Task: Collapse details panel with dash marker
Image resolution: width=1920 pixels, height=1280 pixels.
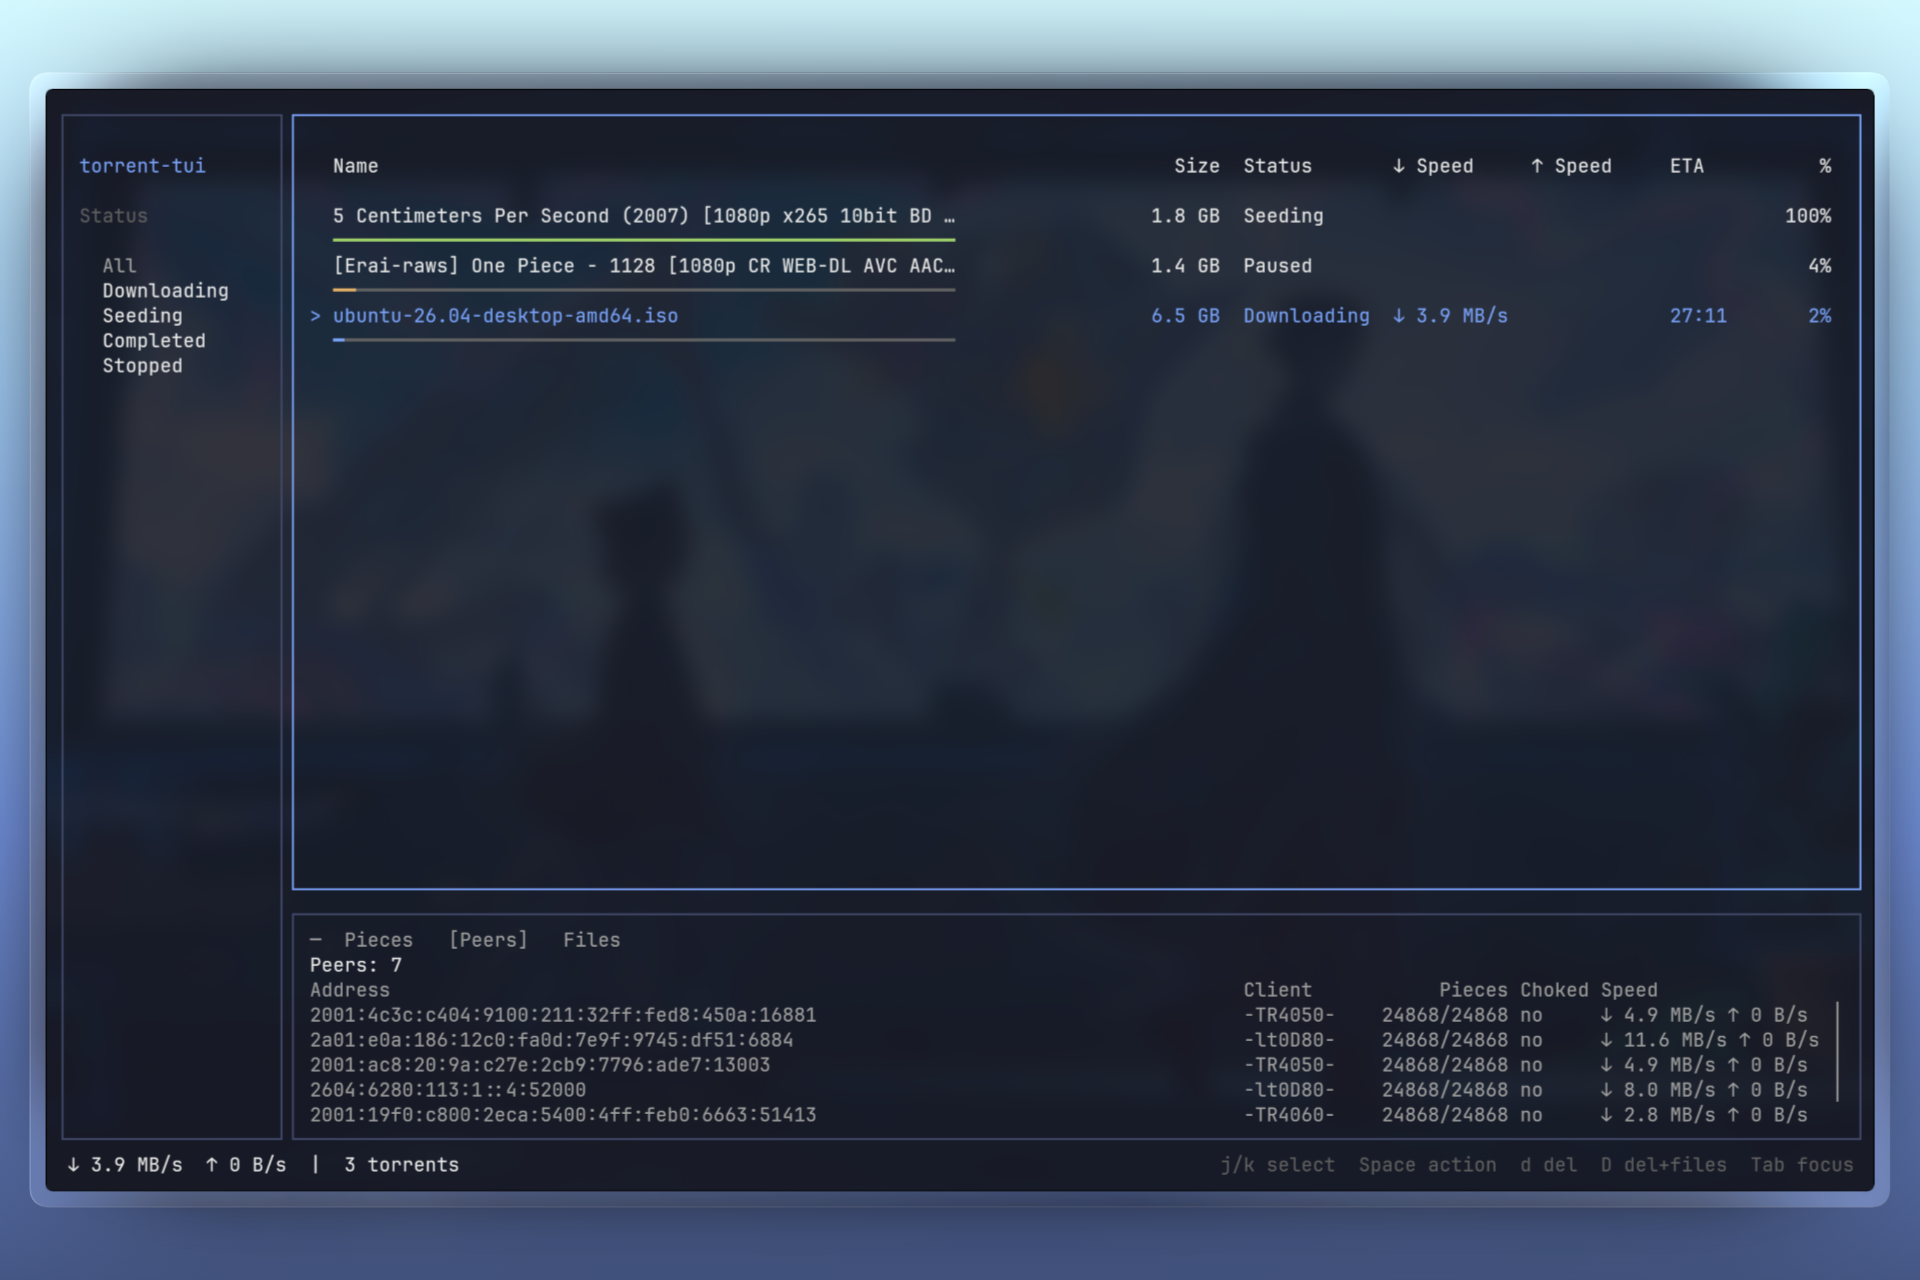Action: [x=315, y=940]
